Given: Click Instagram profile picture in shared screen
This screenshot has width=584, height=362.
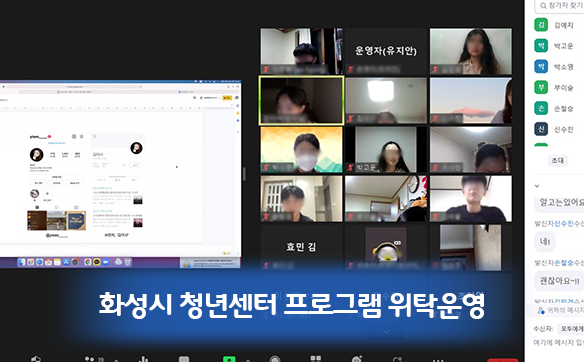Looking at the screenshot, I should 36,155.
